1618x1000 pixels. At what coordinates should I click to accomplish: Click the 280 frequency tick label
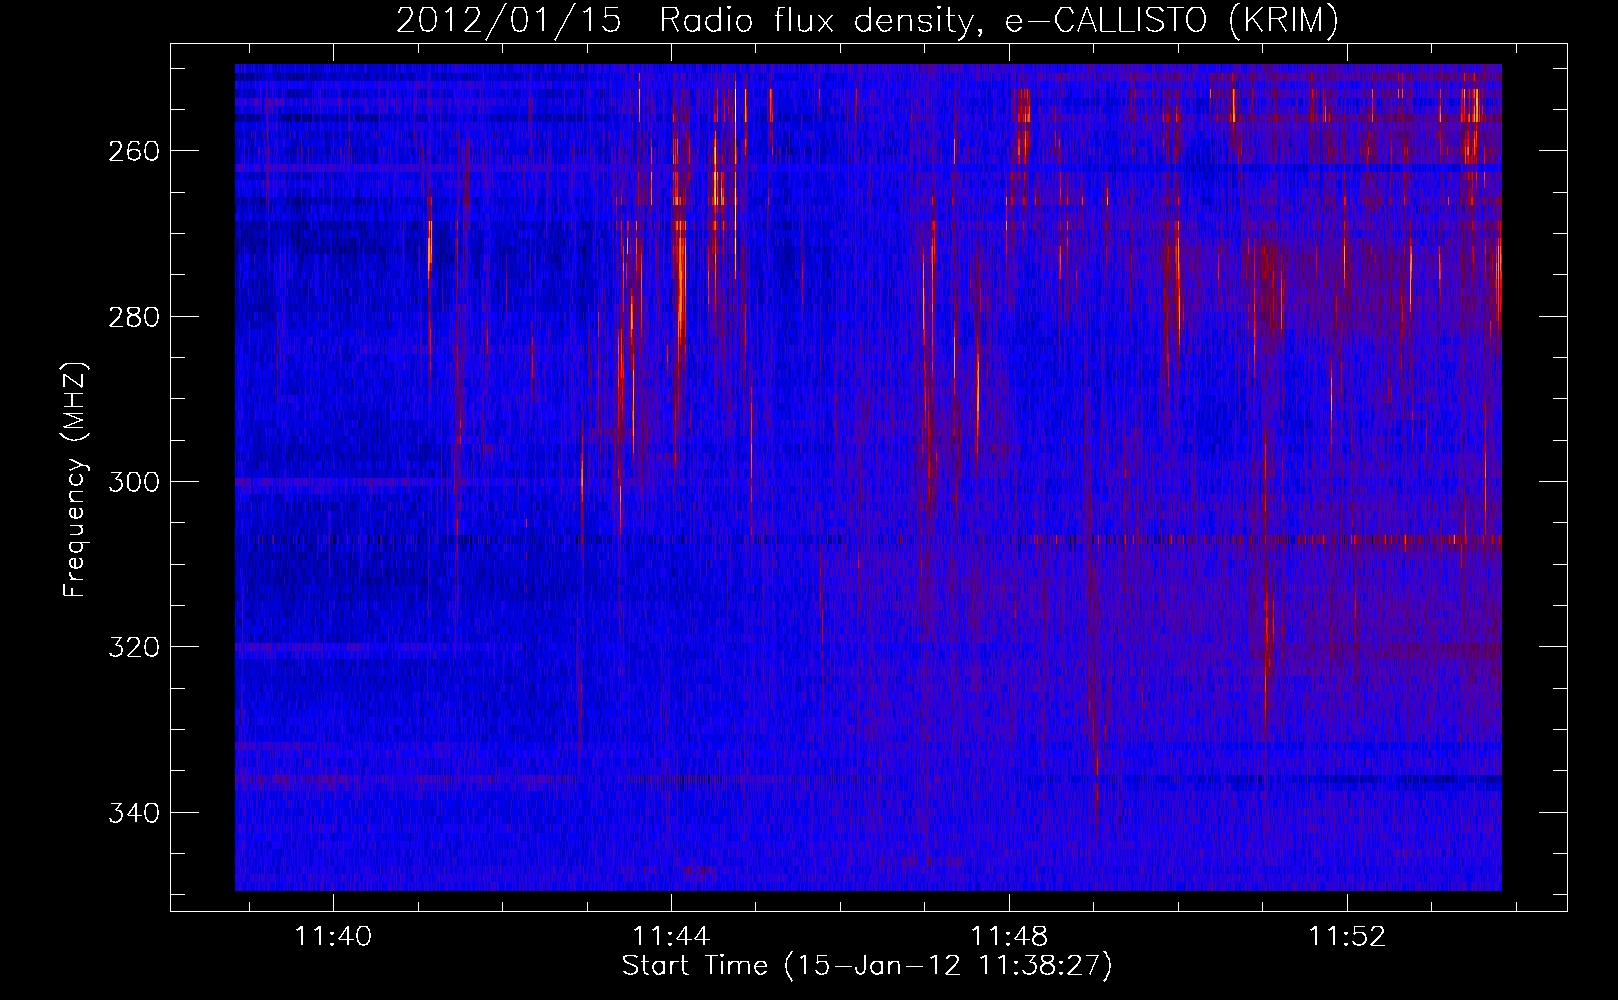pos(133,317)
